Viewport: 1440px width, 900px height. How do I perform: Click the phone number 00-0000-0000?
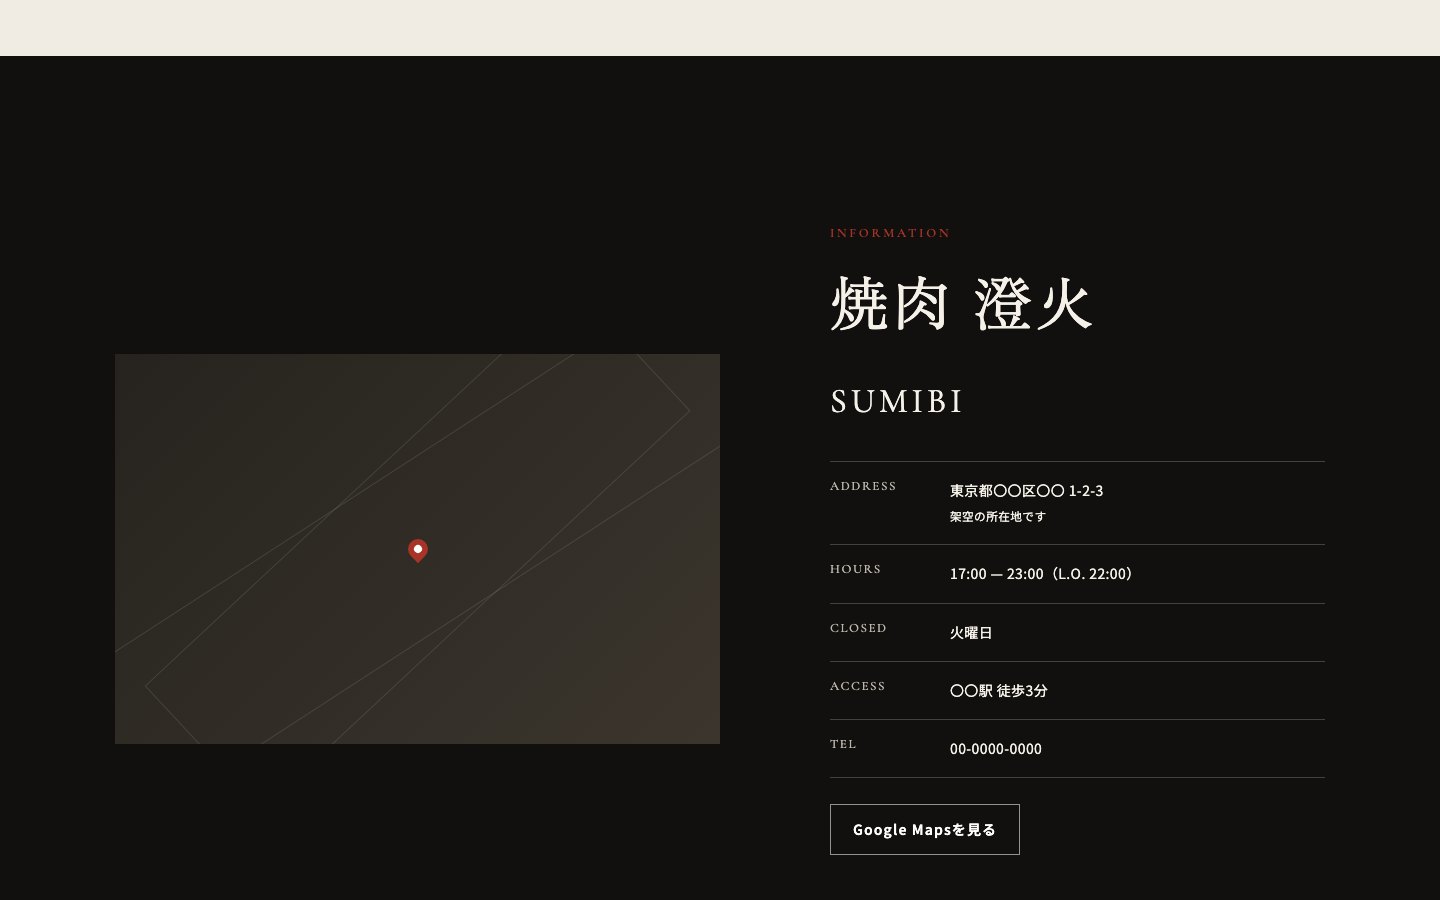tap(996, 748)
